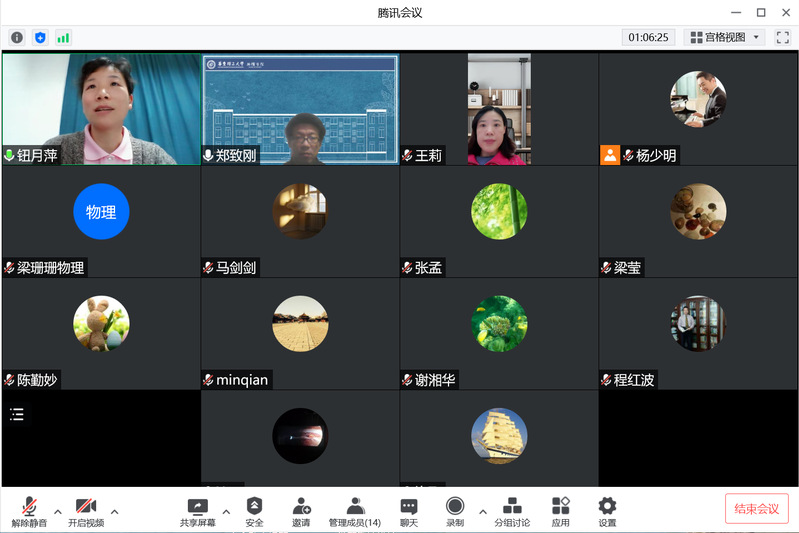
Task: Start recording with 录制 button
Action: point(455,511)
